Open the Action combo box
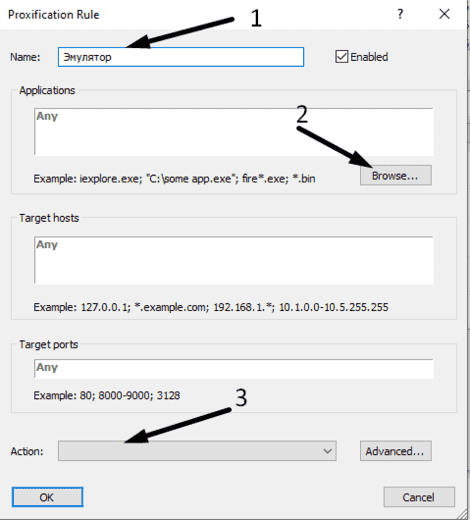The height and width of the screenshot is (520, 470). 197,451
